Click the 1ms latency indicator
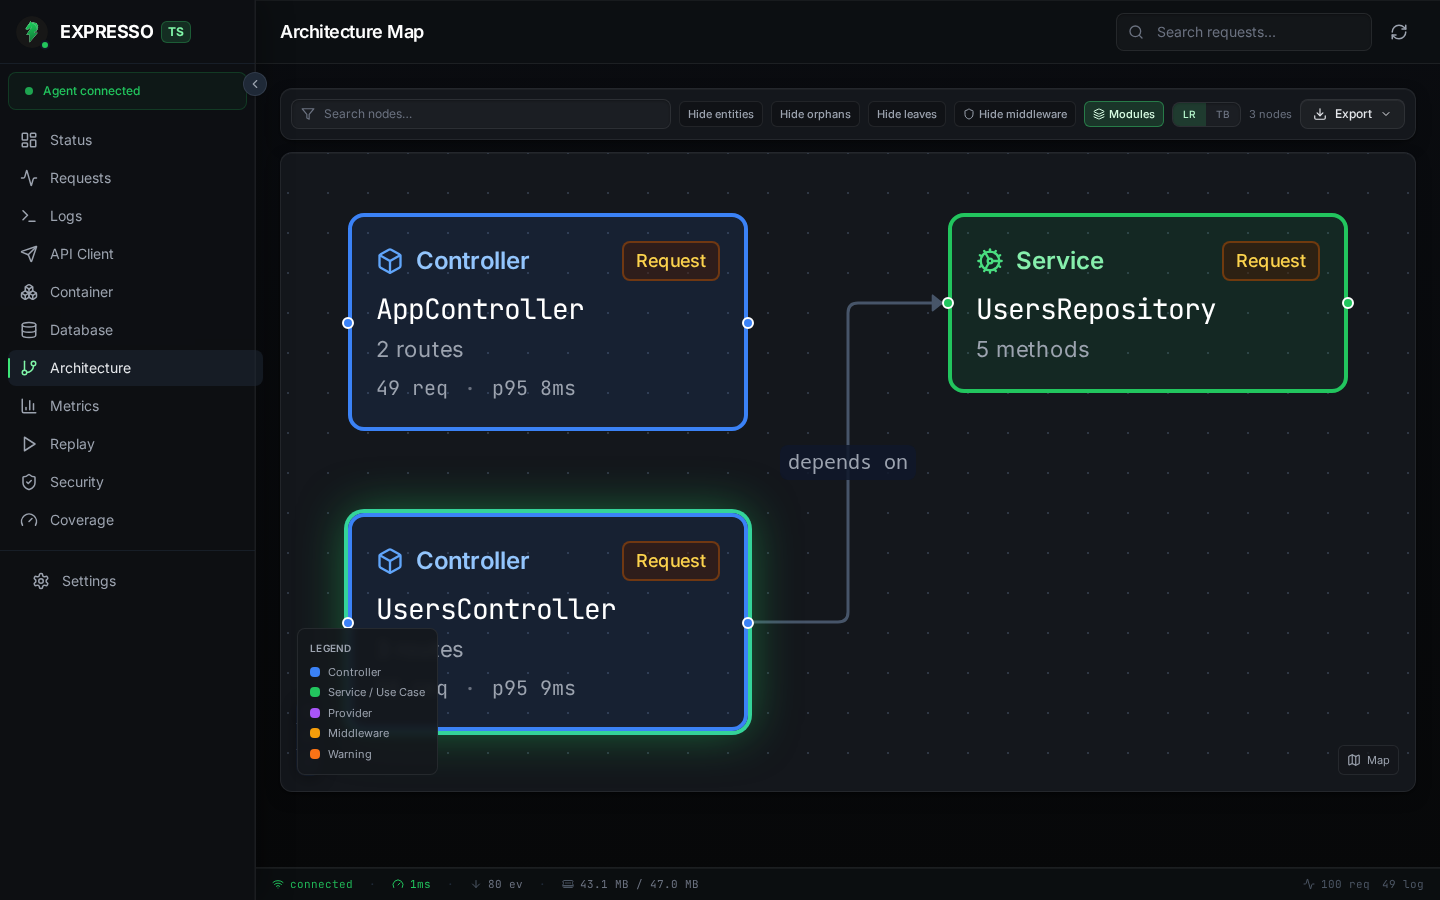The width and height of the screenshot is (1440, 900). click(411, 884)
